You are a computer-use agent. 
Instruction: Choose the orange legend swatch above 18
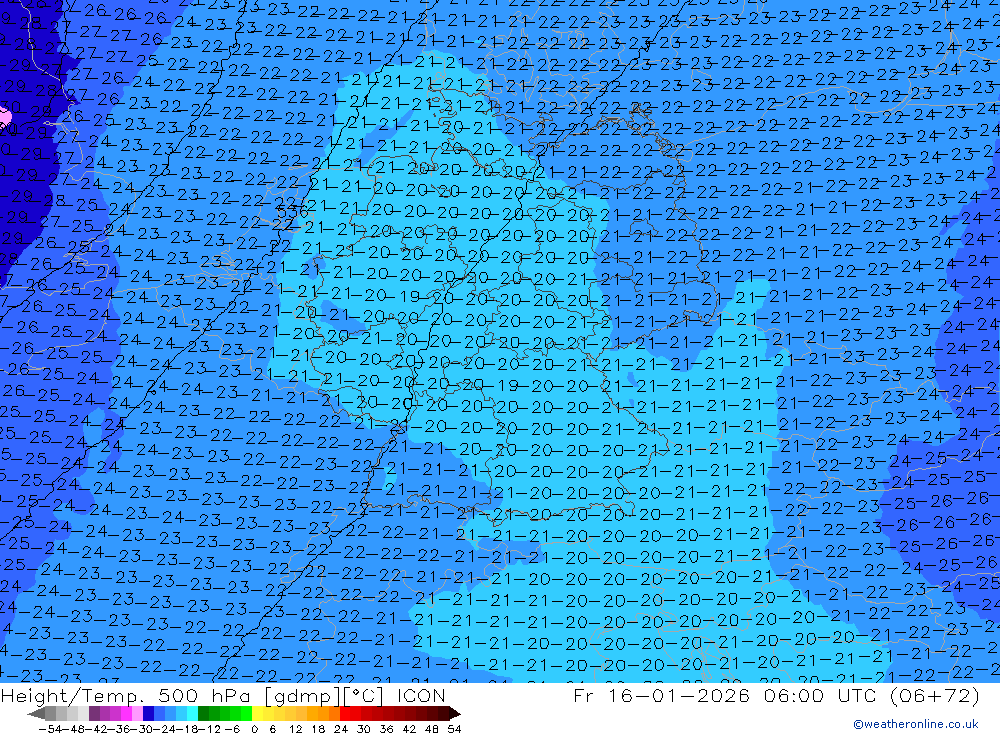[x=323, y=714]
